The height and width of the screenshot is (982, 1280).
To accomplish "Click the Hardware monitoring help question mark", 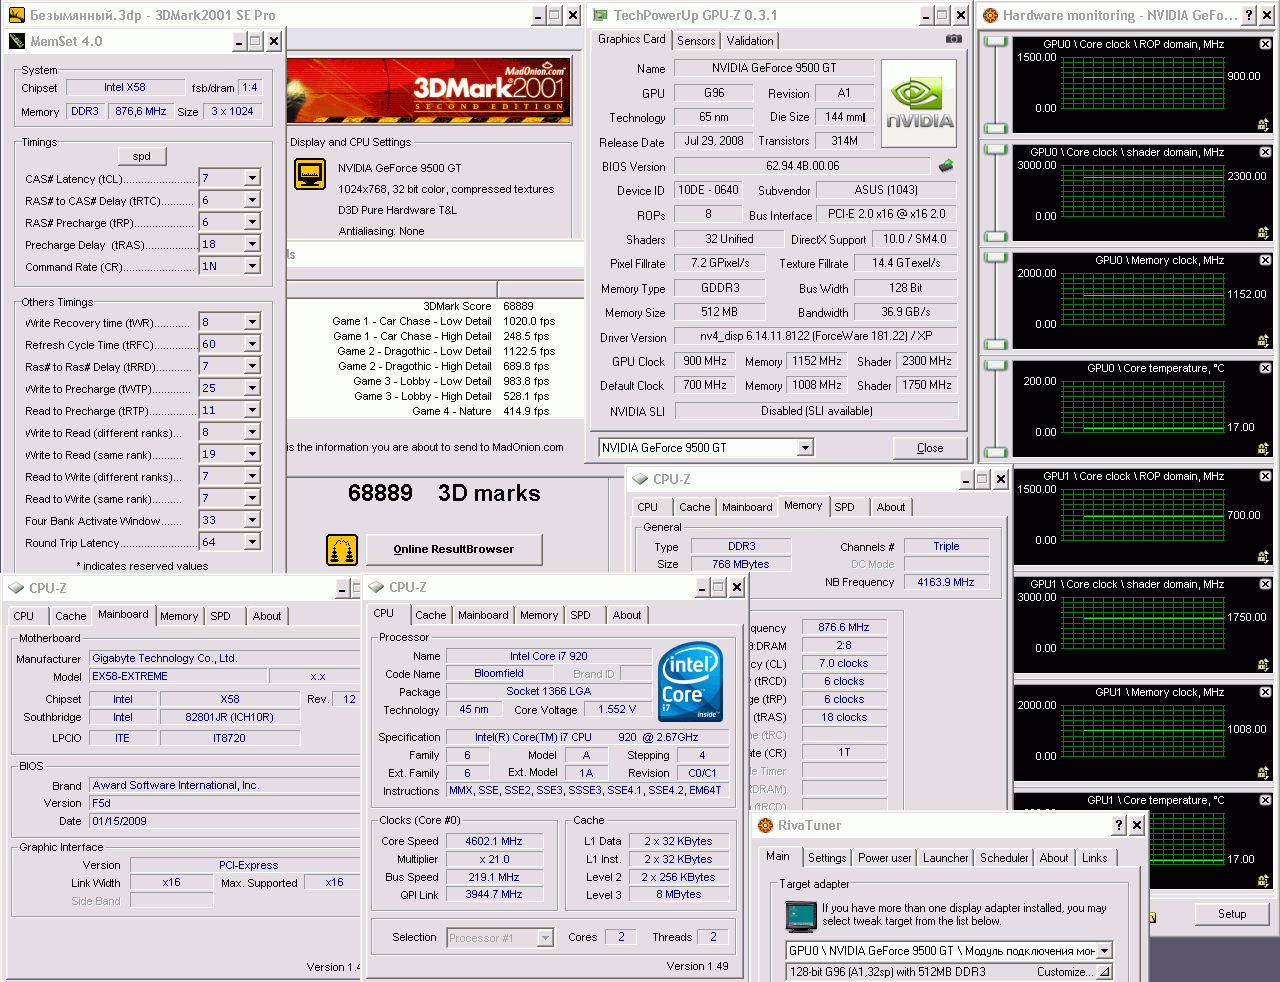I will (x=1248, y=15).
